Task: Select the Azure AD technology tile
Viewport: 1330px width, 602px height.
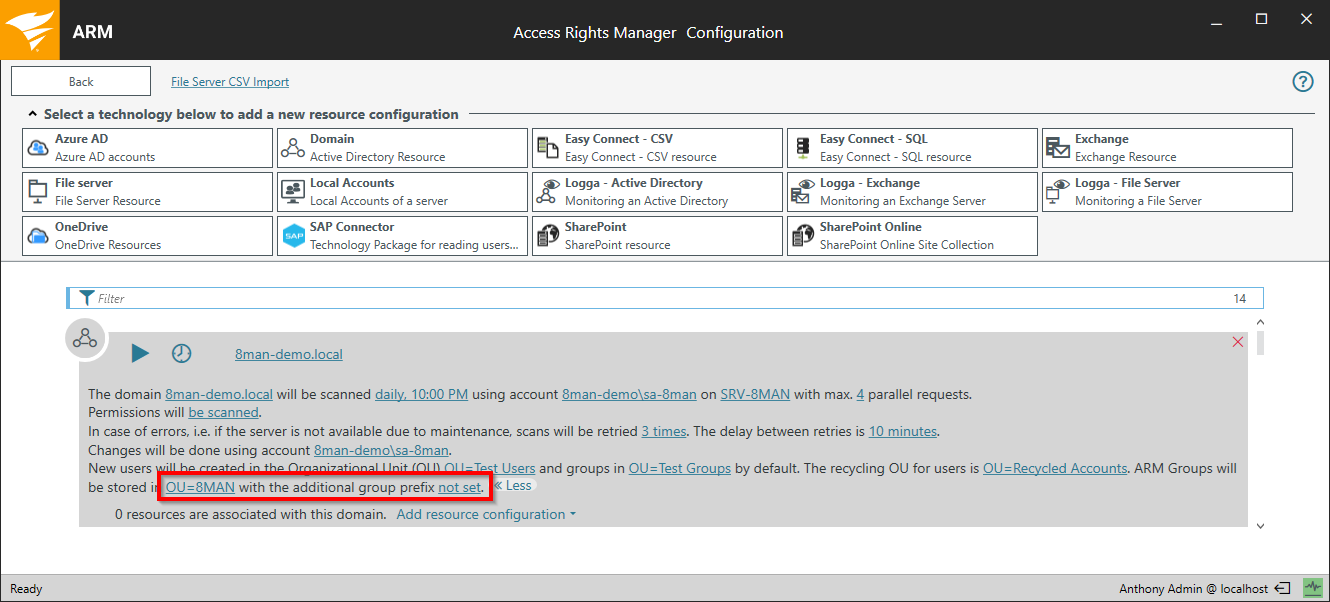Action: (x=147, y=148)
